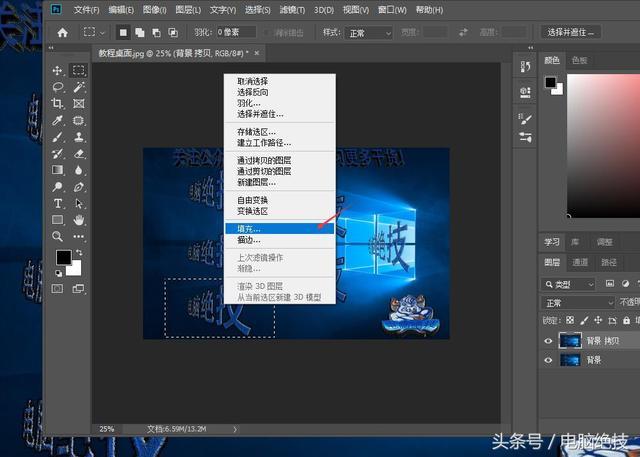Toggle lock transparent pixels in layers panel

point(570,320)
